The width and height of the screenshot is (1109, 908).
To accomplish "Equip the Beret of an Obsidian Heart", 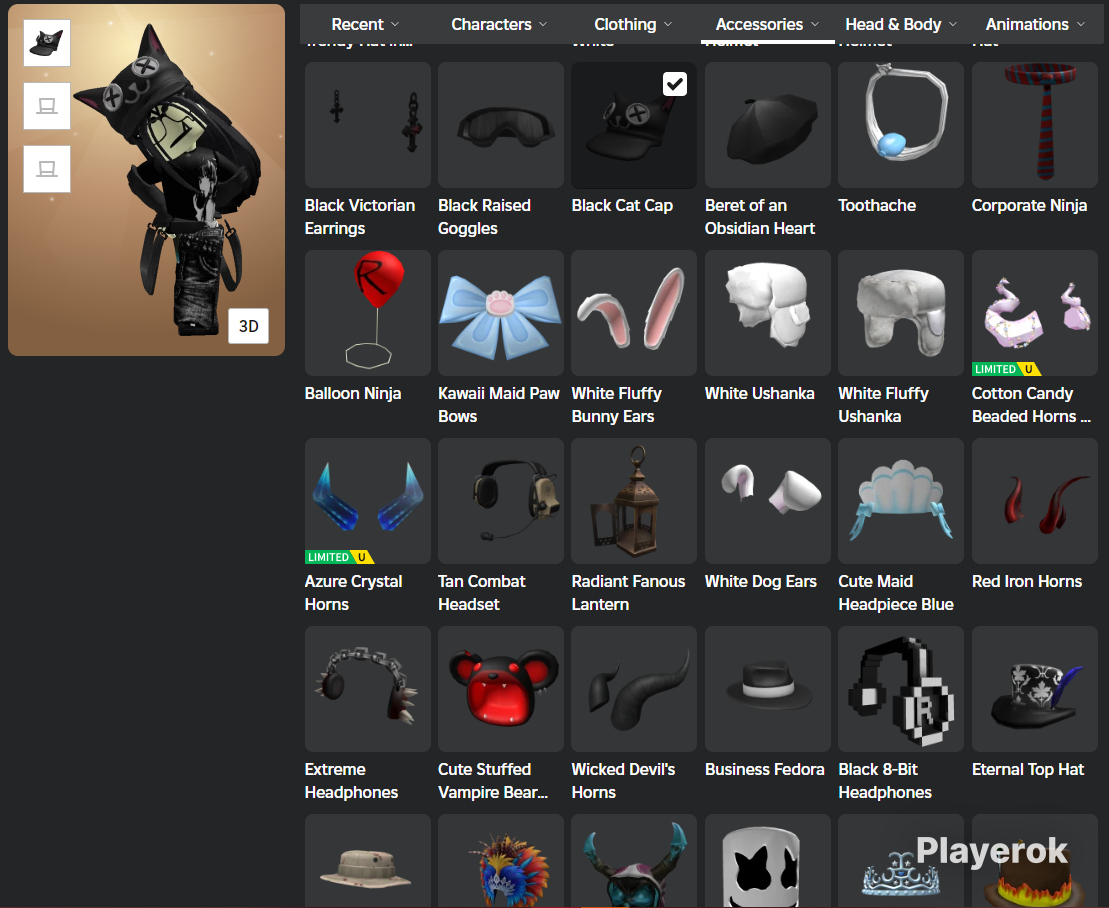I will (x=767, y=125).
